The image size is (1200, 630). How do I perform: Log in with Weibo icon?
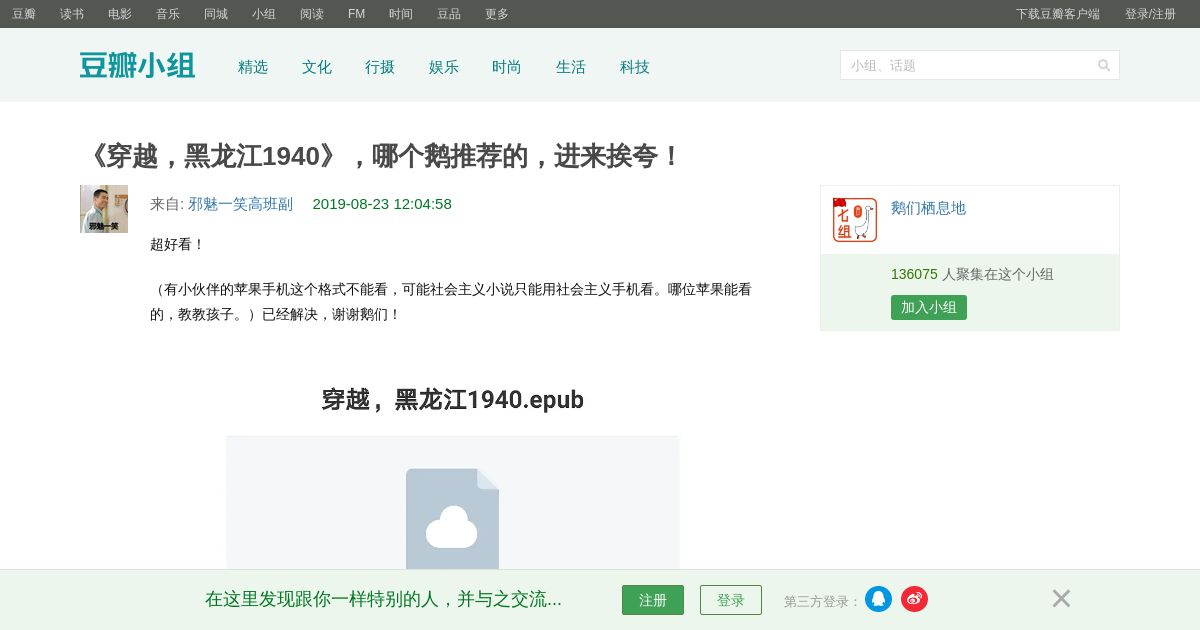[914, 599]
